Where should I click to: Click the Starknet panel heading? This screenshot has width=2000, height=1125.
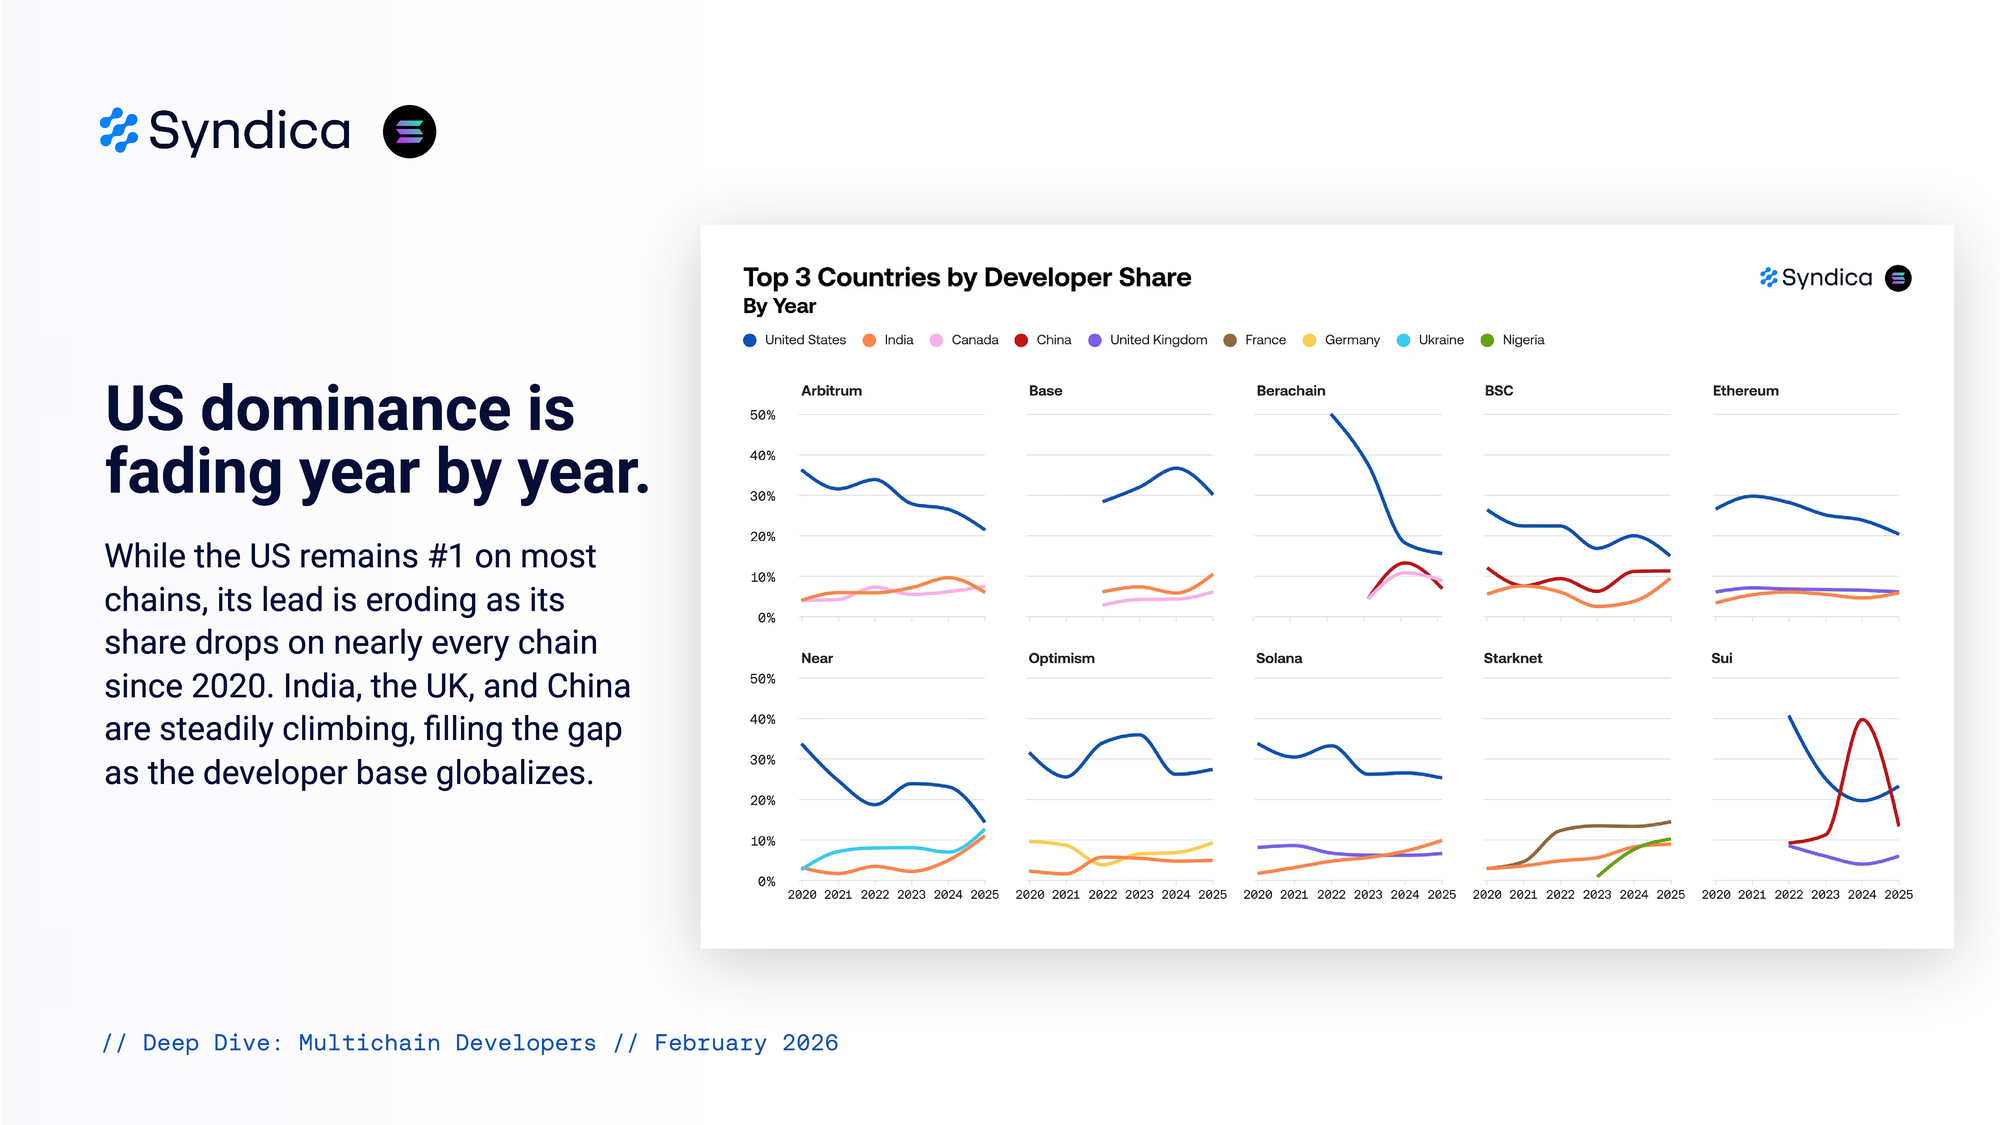pos(1512,658)
